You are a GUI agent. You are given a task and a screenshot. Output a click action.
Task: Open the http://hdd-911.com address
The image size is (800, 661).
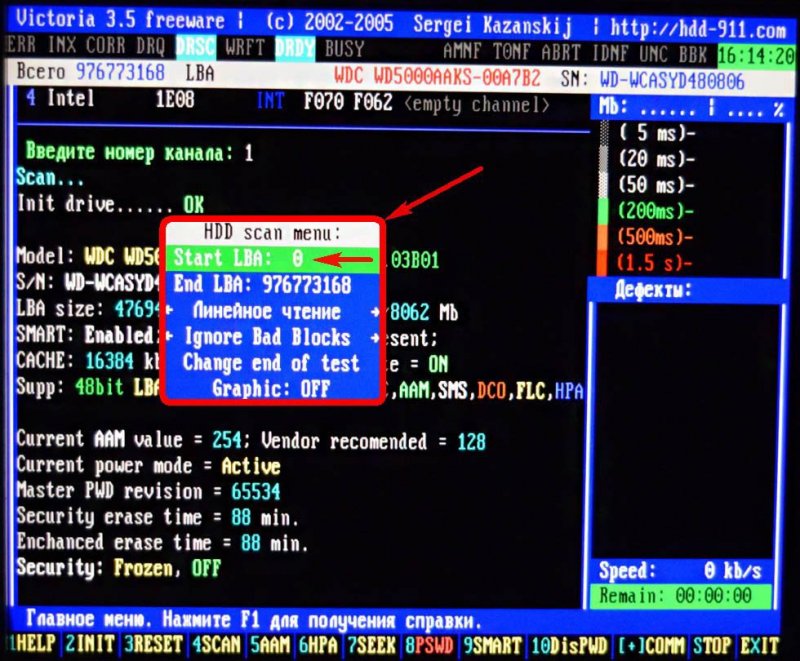(698, 29)
